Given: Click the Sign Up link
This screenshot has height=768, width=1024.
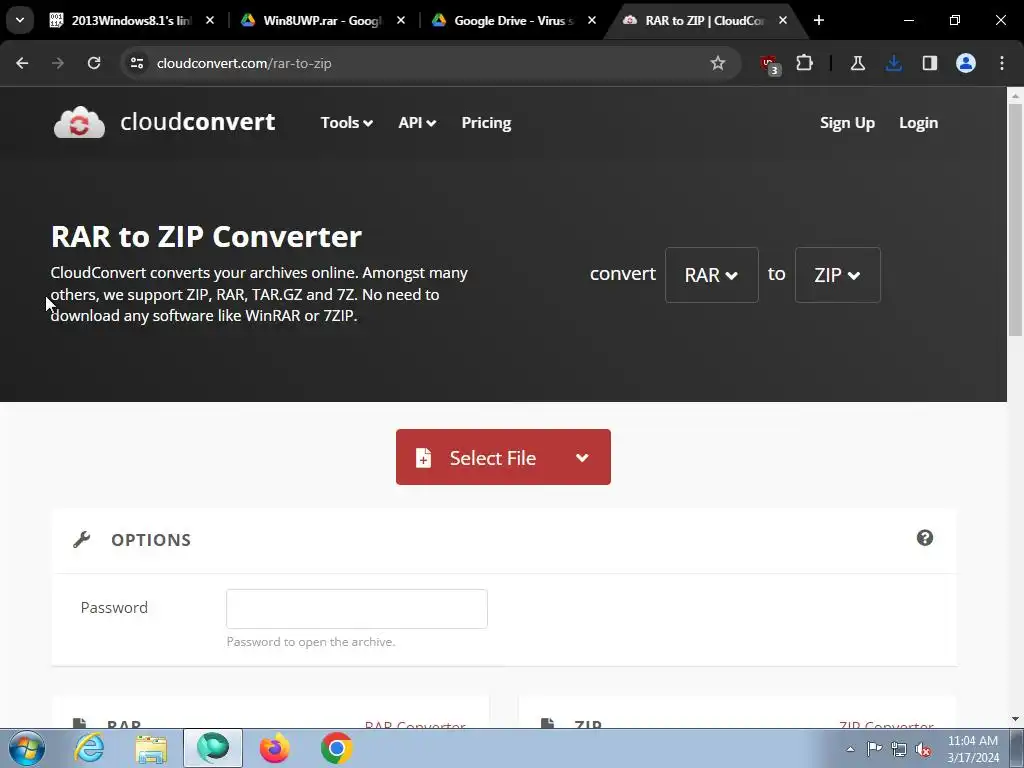Looking at the screenshot, I should pos(847,123).
